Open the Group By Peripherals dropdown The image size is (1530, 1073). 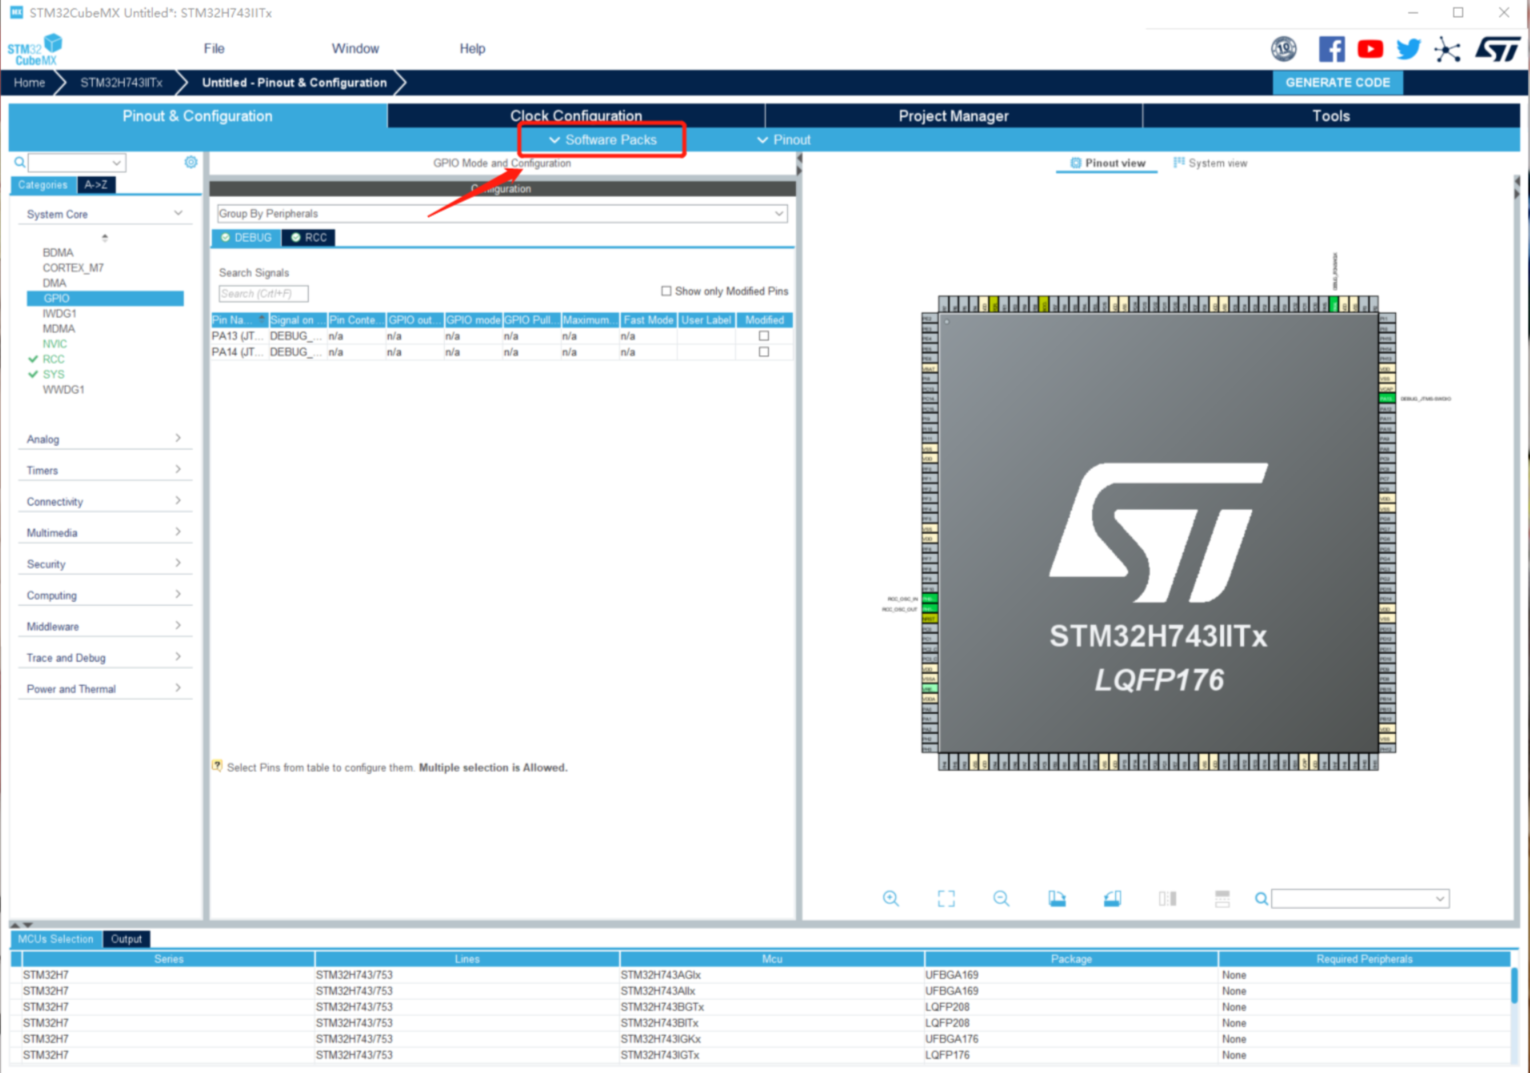coord(781,213)
